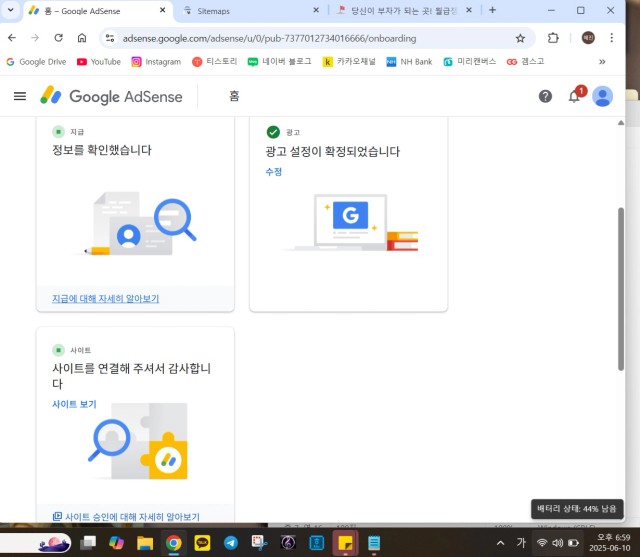Click the address bar URL
The image size is (640, 557).
pyautogui.click(x=269, y=38)
